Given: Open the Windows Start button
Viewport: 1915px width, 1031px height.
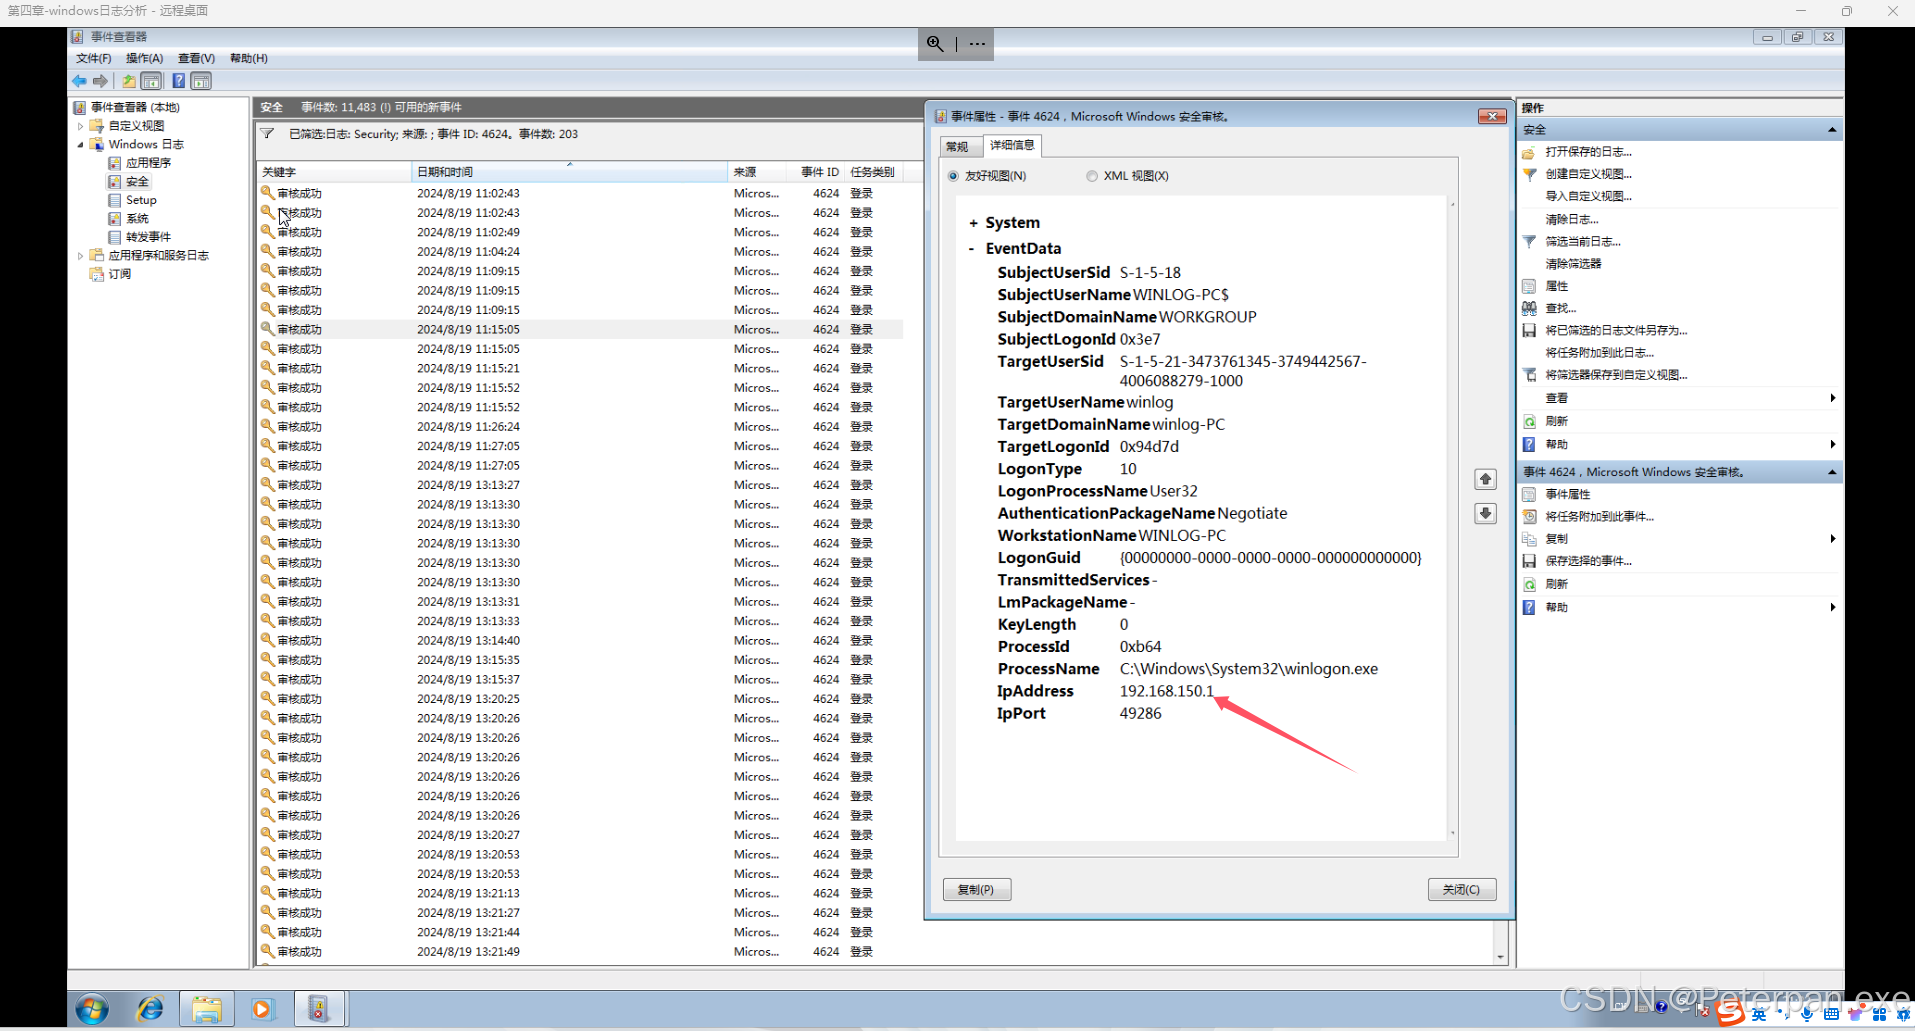Looking at the screenshot, I should click(x=92, y=1009).
